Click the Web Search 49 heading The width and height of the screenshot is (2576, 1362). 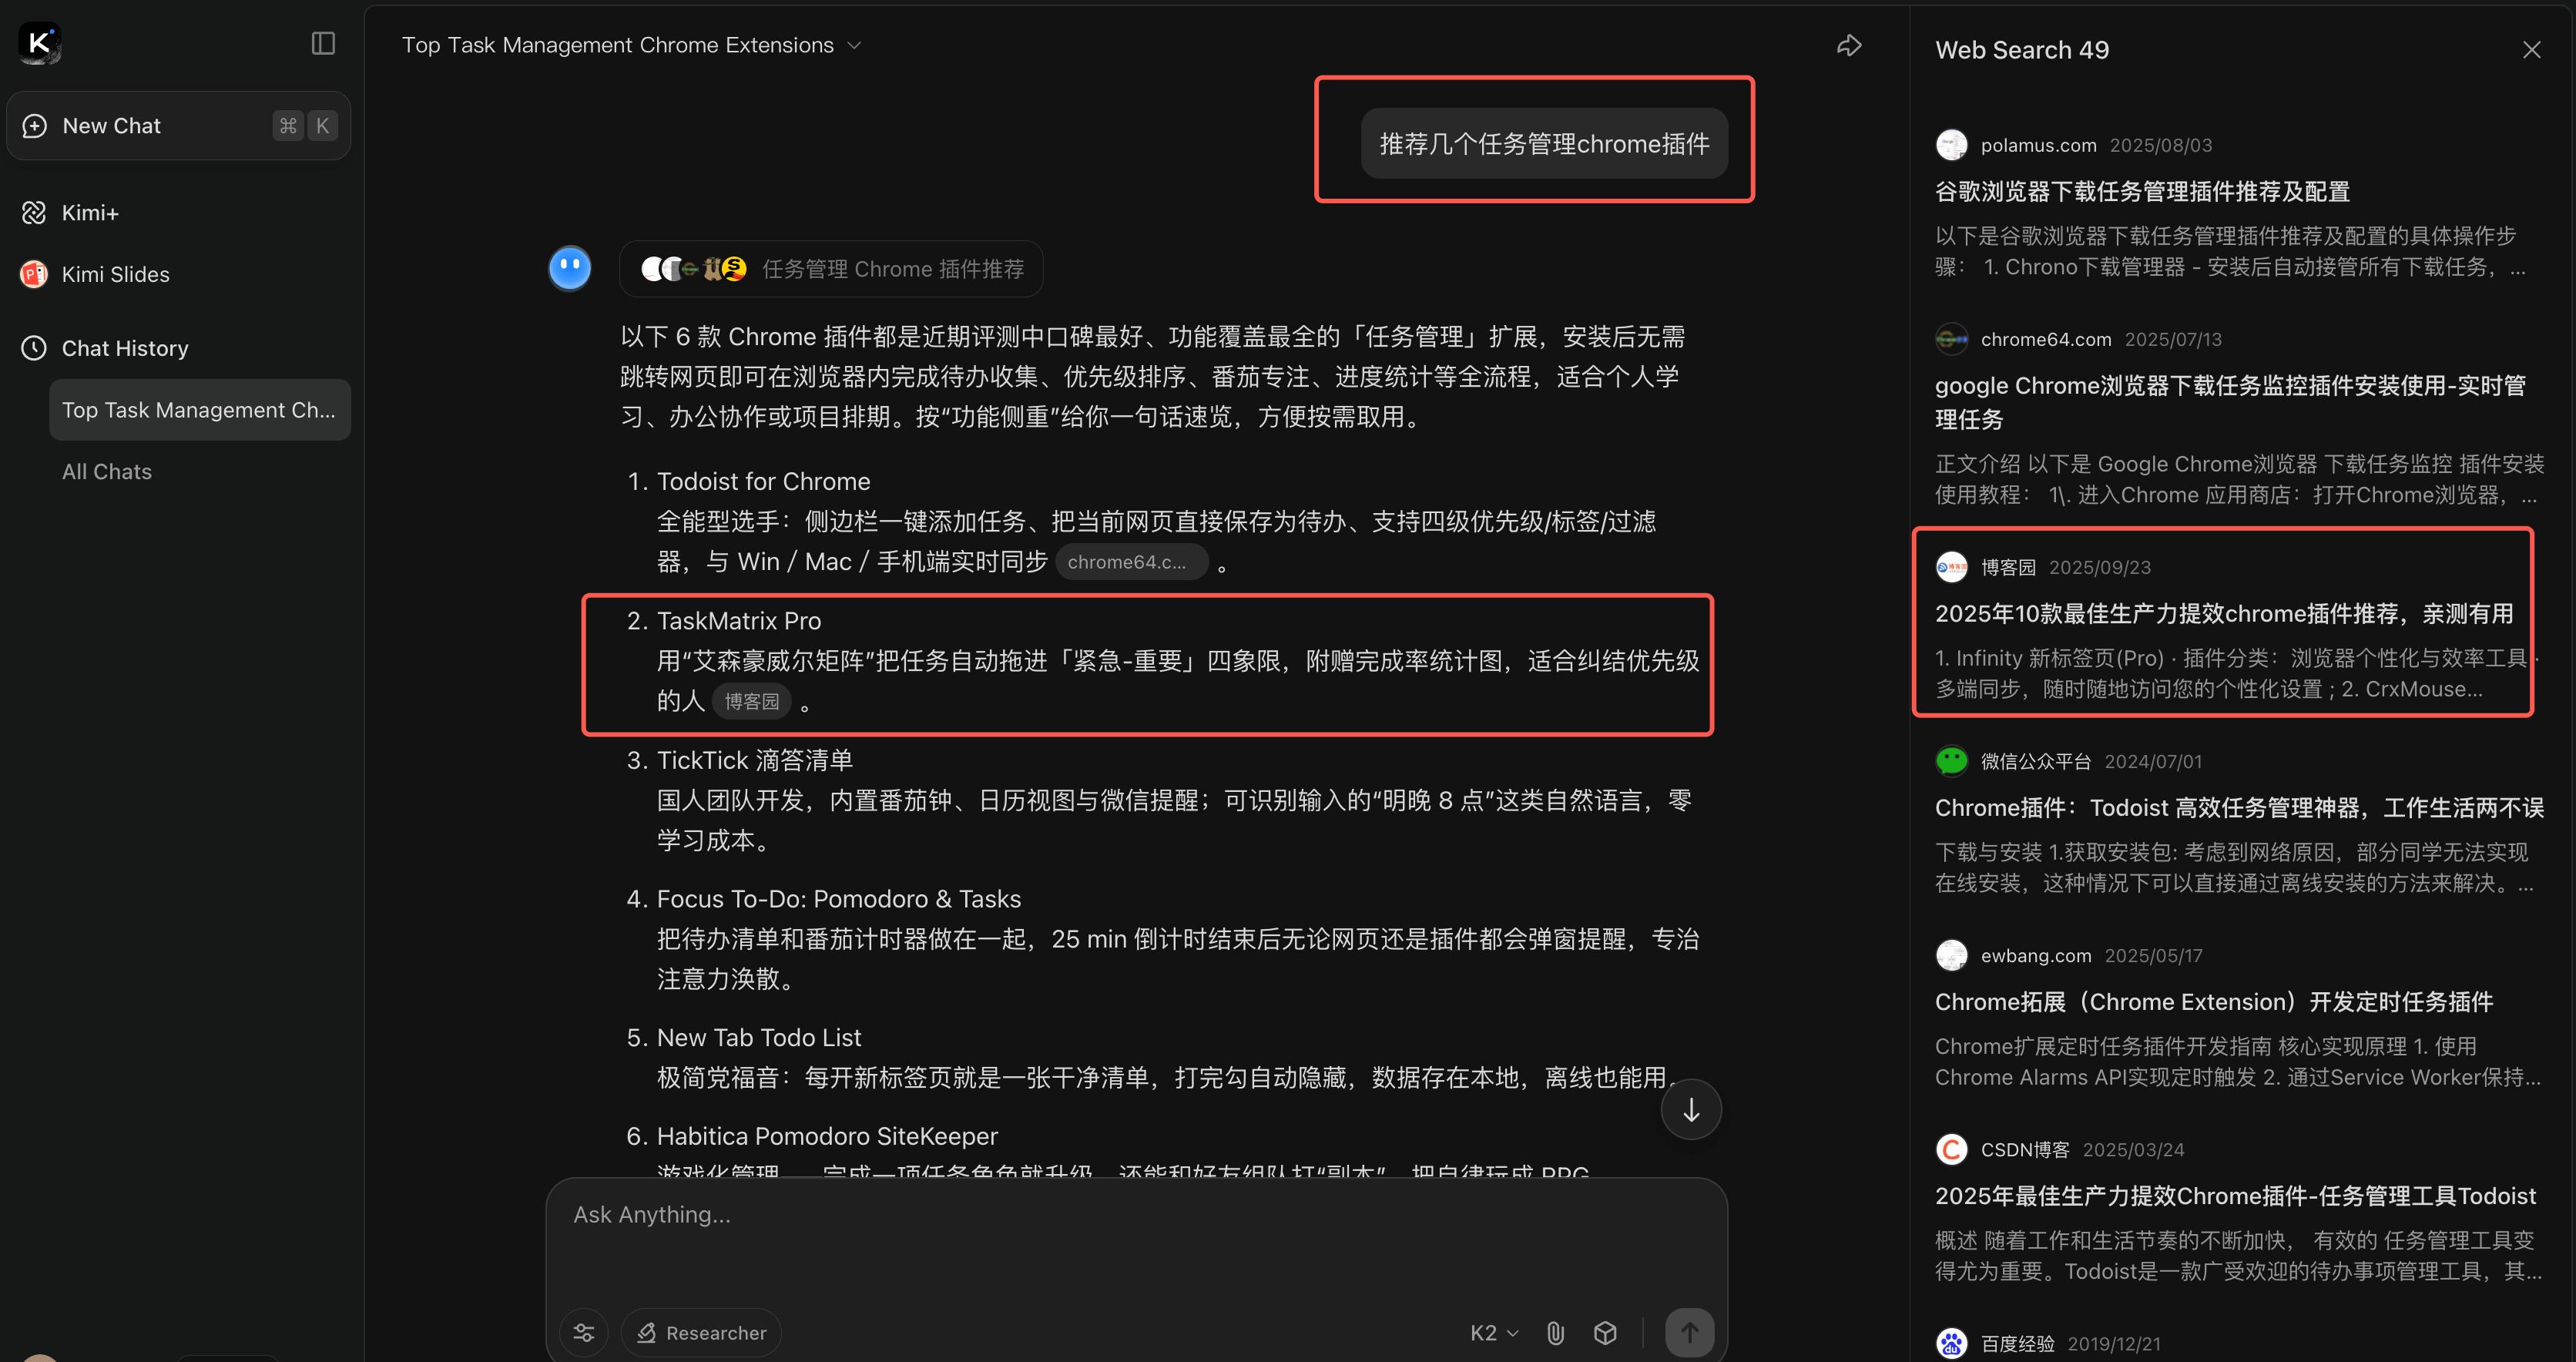[2022, 50]
